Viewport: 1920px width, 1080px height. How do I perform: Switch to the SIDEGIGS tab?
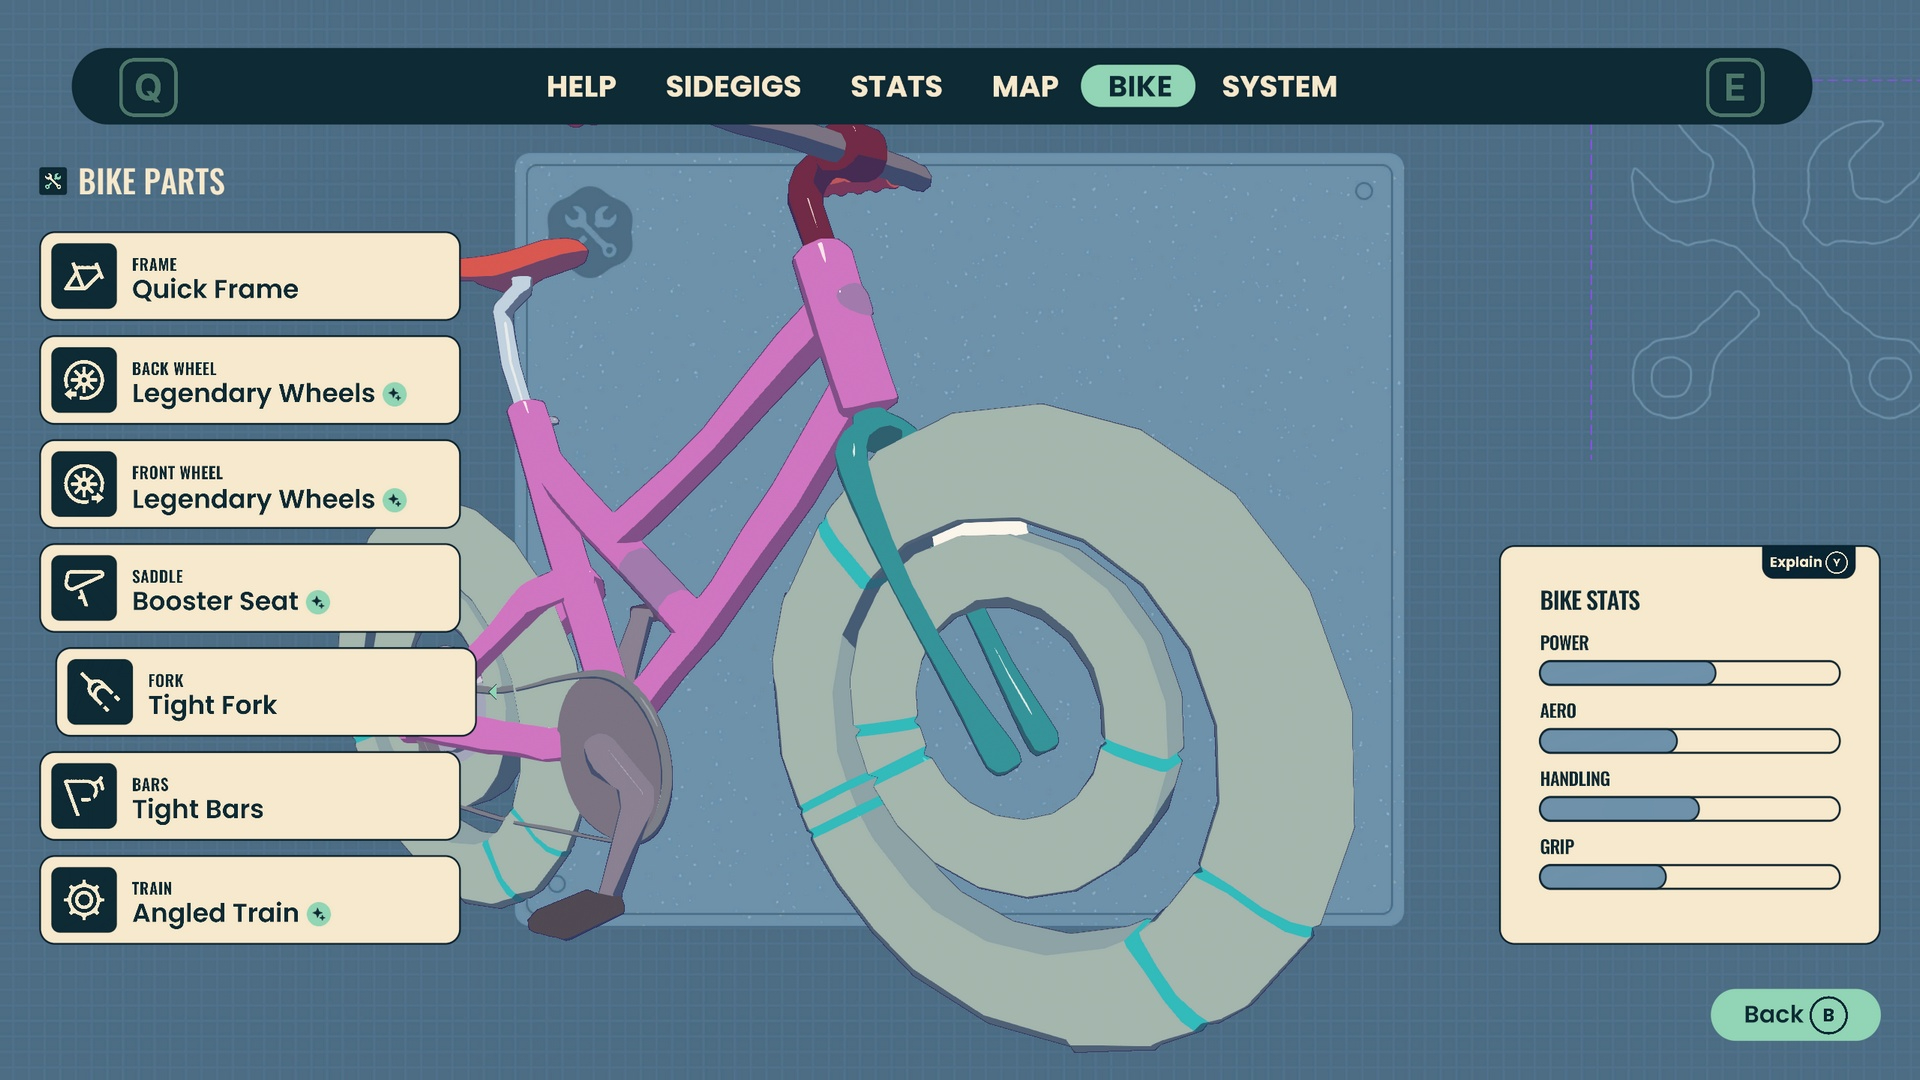pyautogui.click(x=733, y=87)
